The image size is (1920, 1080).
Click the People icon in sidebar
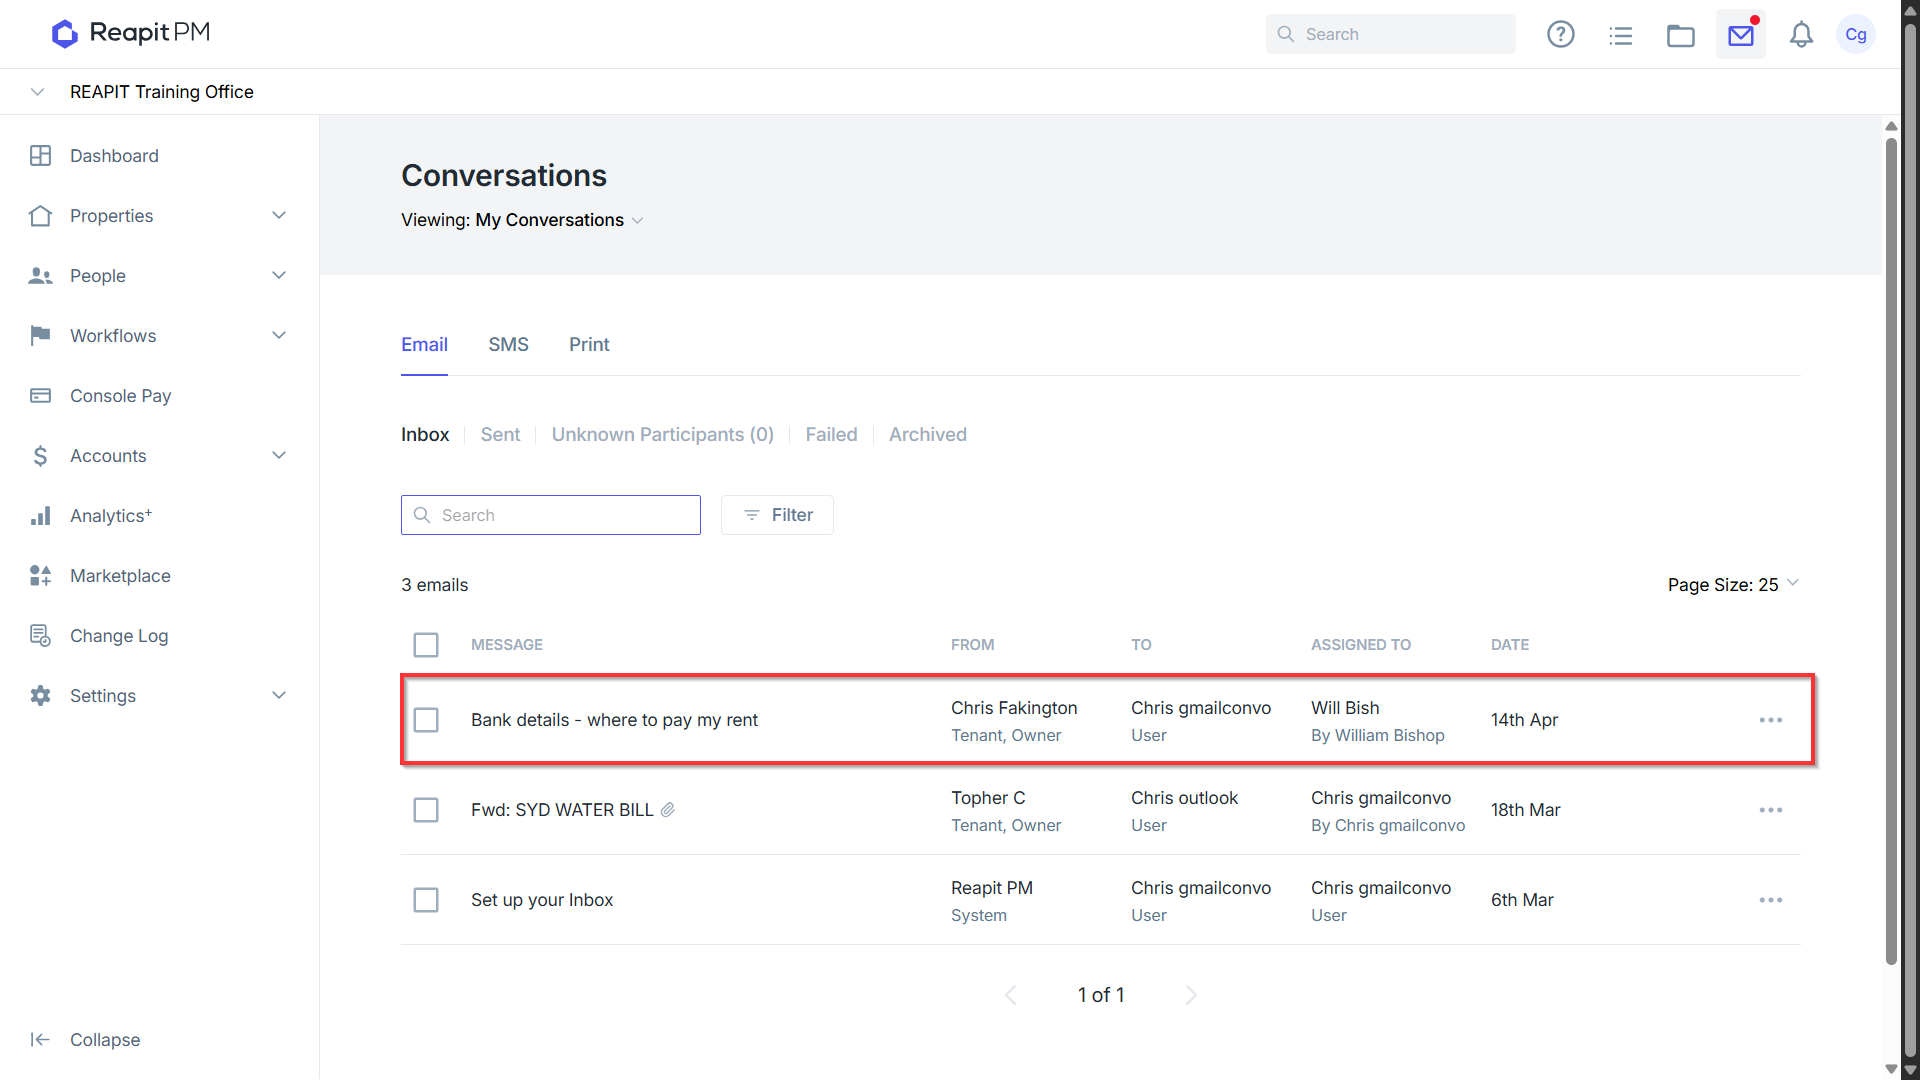point(40,276)
